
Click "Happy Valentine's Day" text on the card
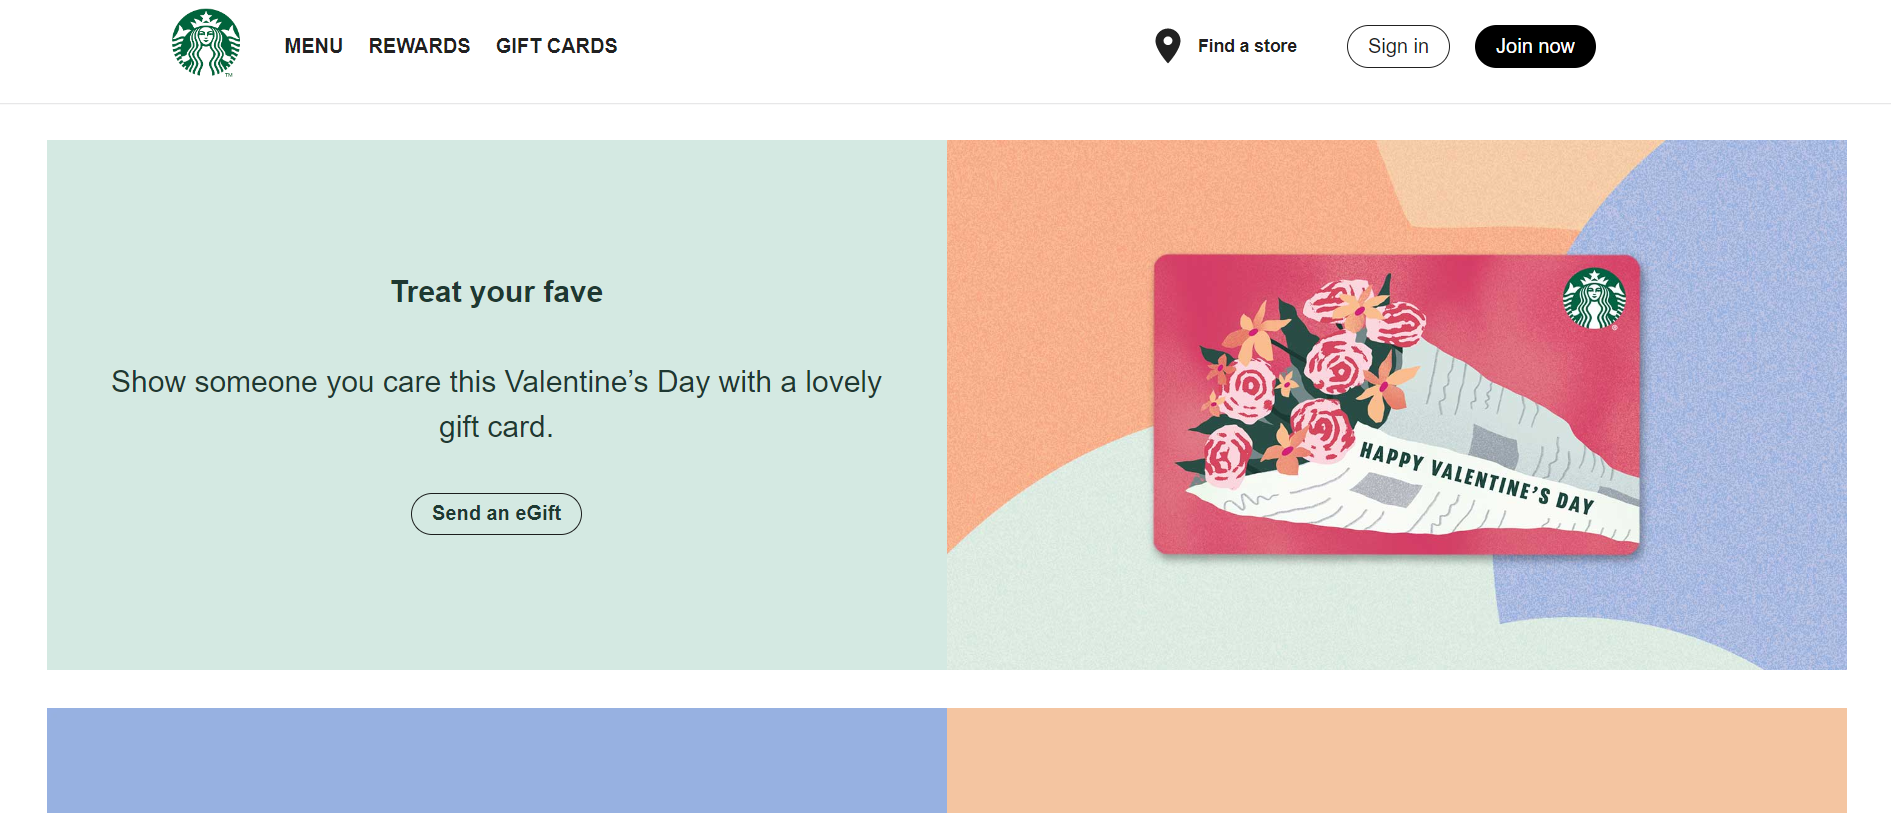click(1476, 478)
